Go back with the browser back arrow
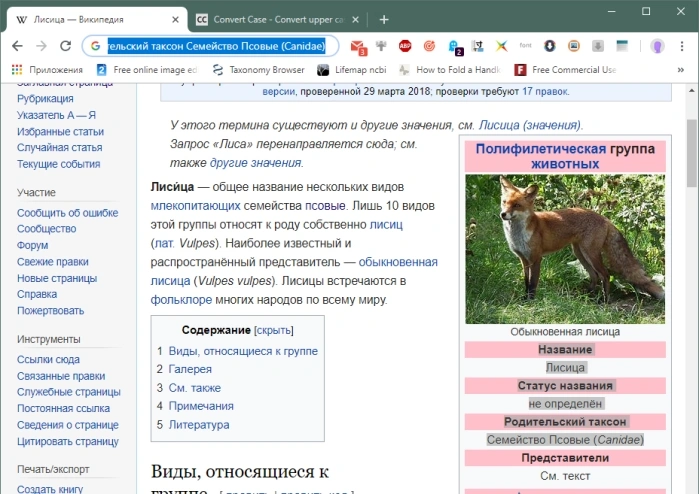This screenshot has width=699, height=494. [x=17, y=46]
